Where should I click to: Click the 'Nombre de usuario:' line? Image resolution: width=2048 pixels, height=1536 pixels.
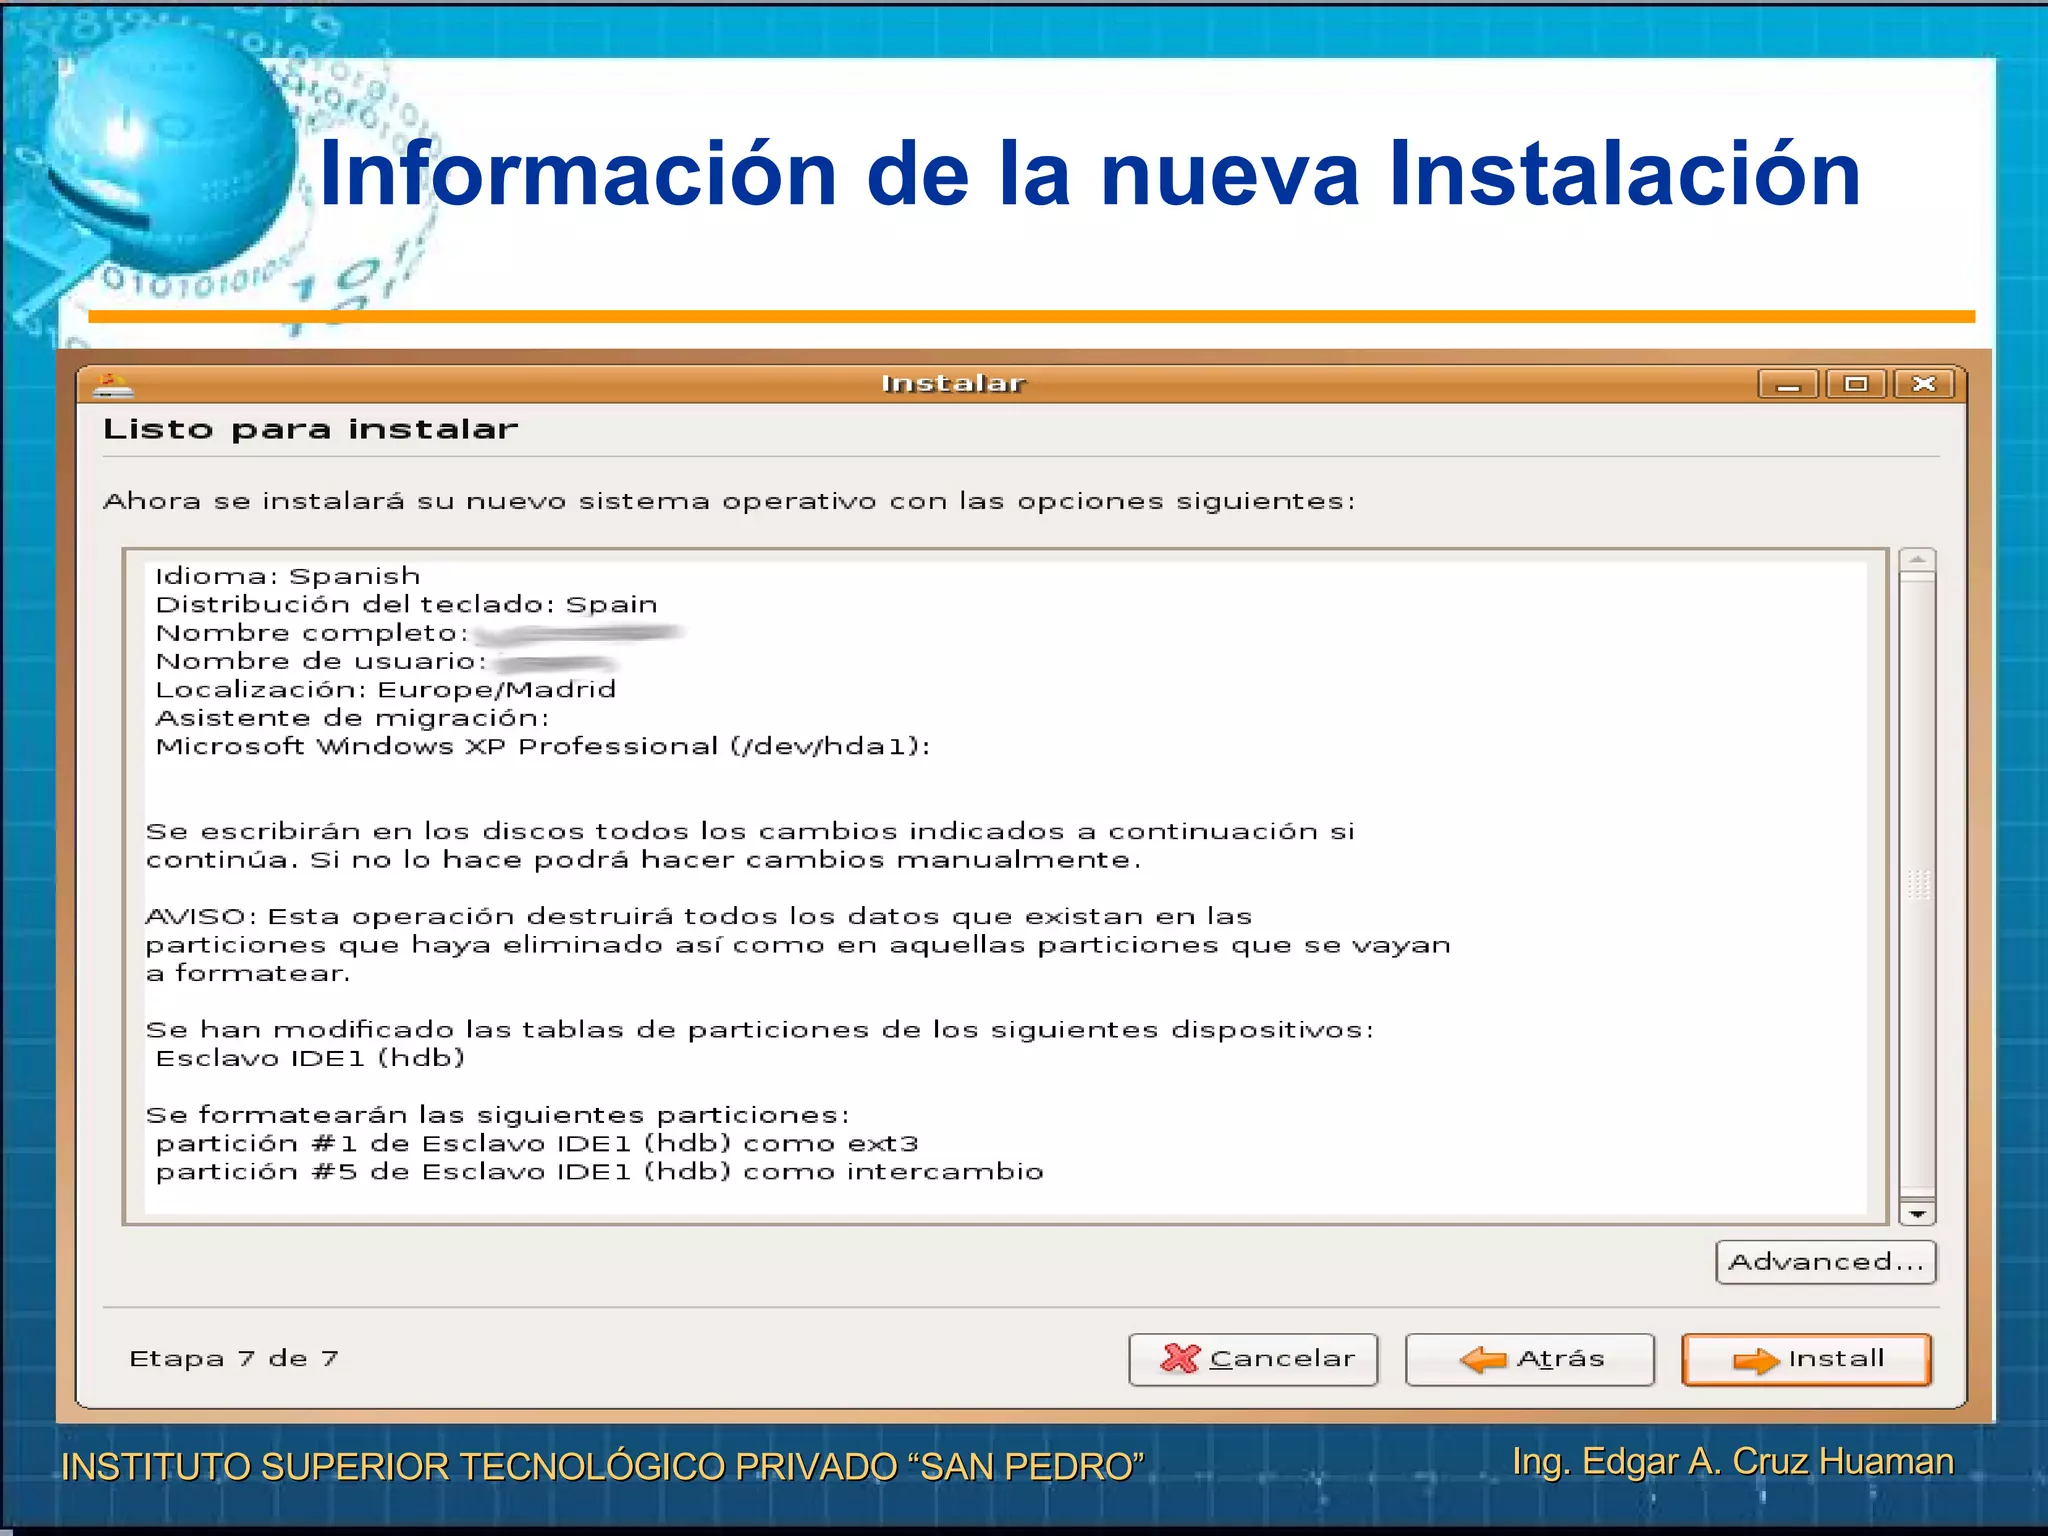pos(321,661)
